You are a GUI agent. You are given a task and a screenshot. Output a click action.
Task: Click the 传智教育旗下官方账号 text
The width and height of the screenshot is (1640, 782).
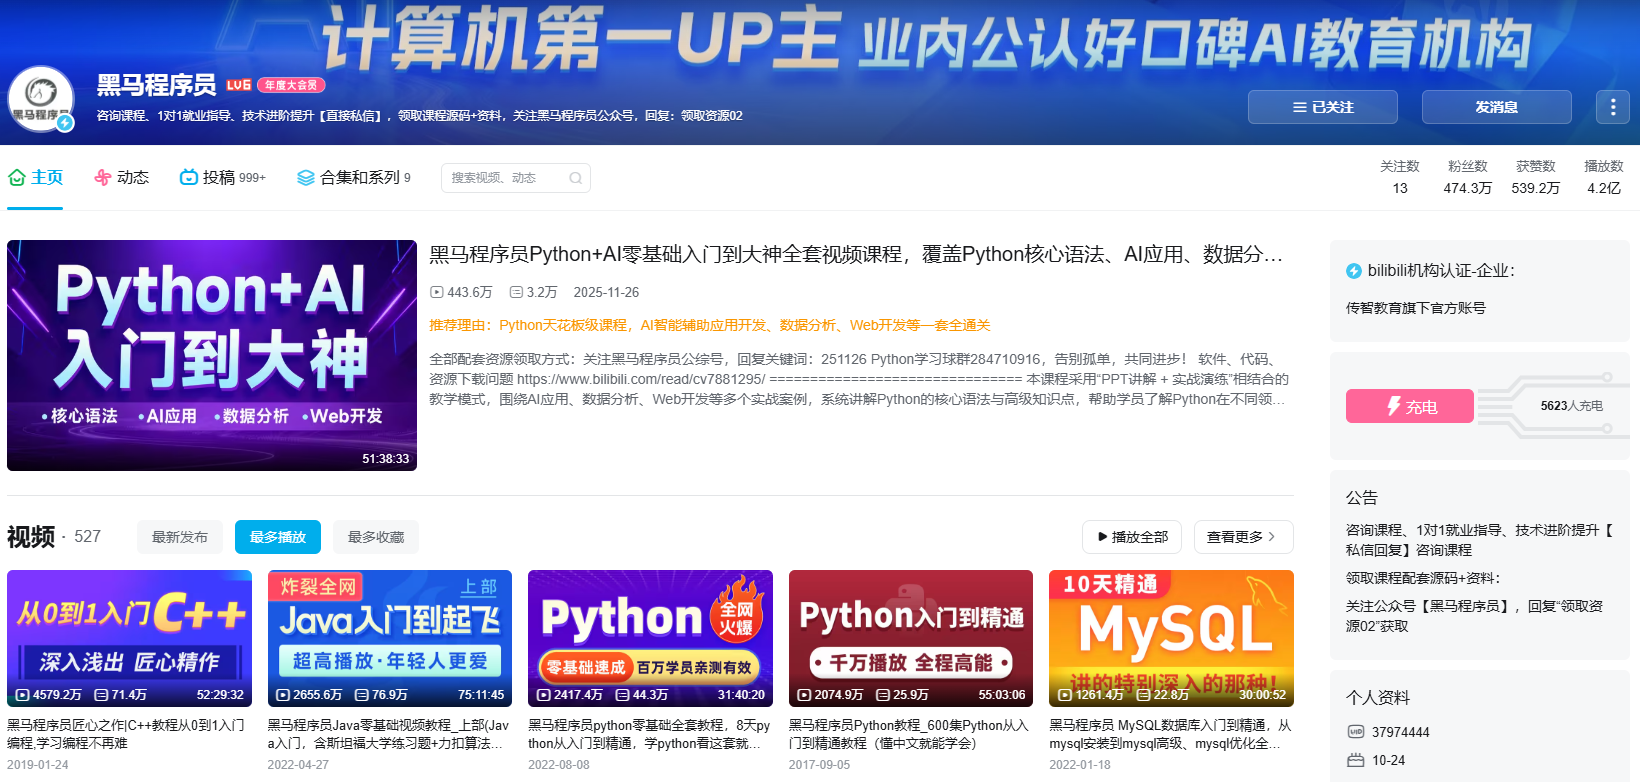tap(1416, 308)
